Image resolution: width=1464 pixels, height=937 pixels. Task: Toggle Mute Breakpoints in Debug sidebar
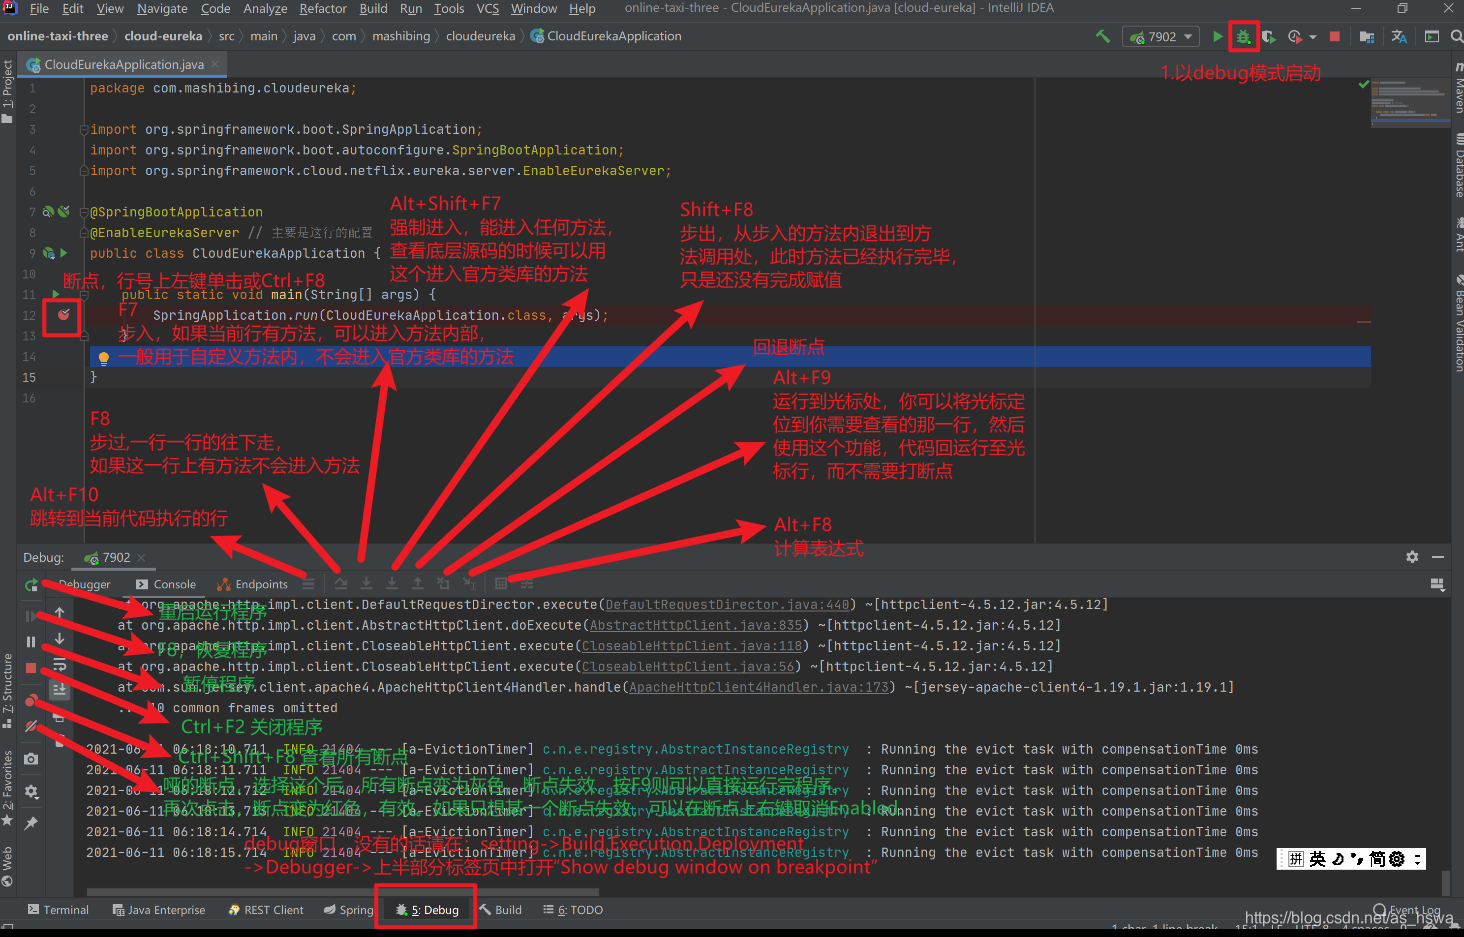[31, 726]
